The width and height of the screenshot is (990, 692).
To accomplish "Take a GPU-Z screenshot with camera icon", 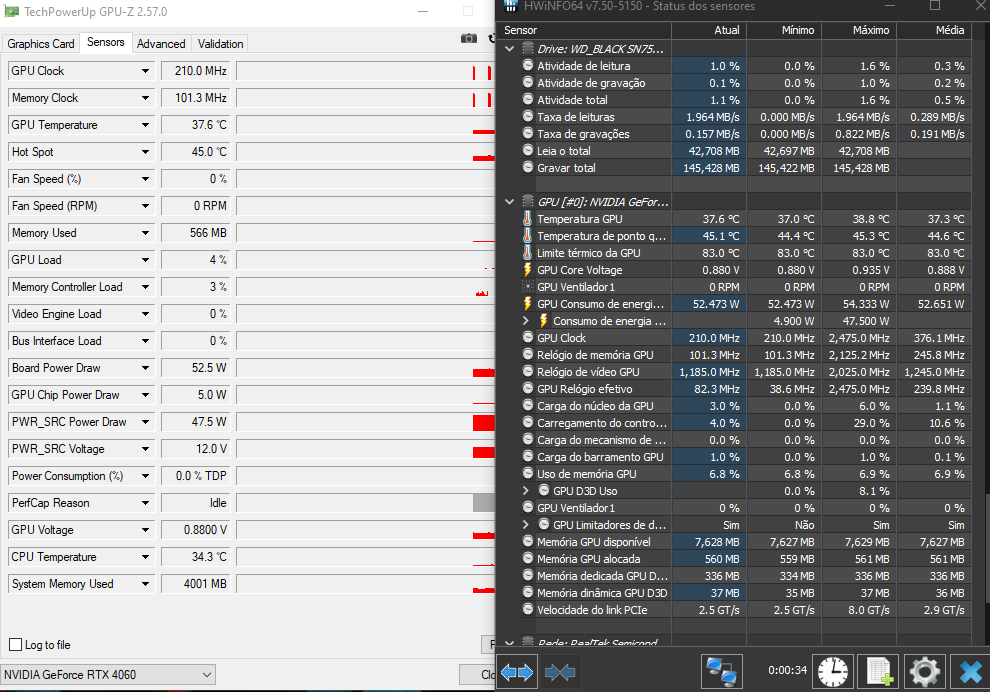I will 468,39.
